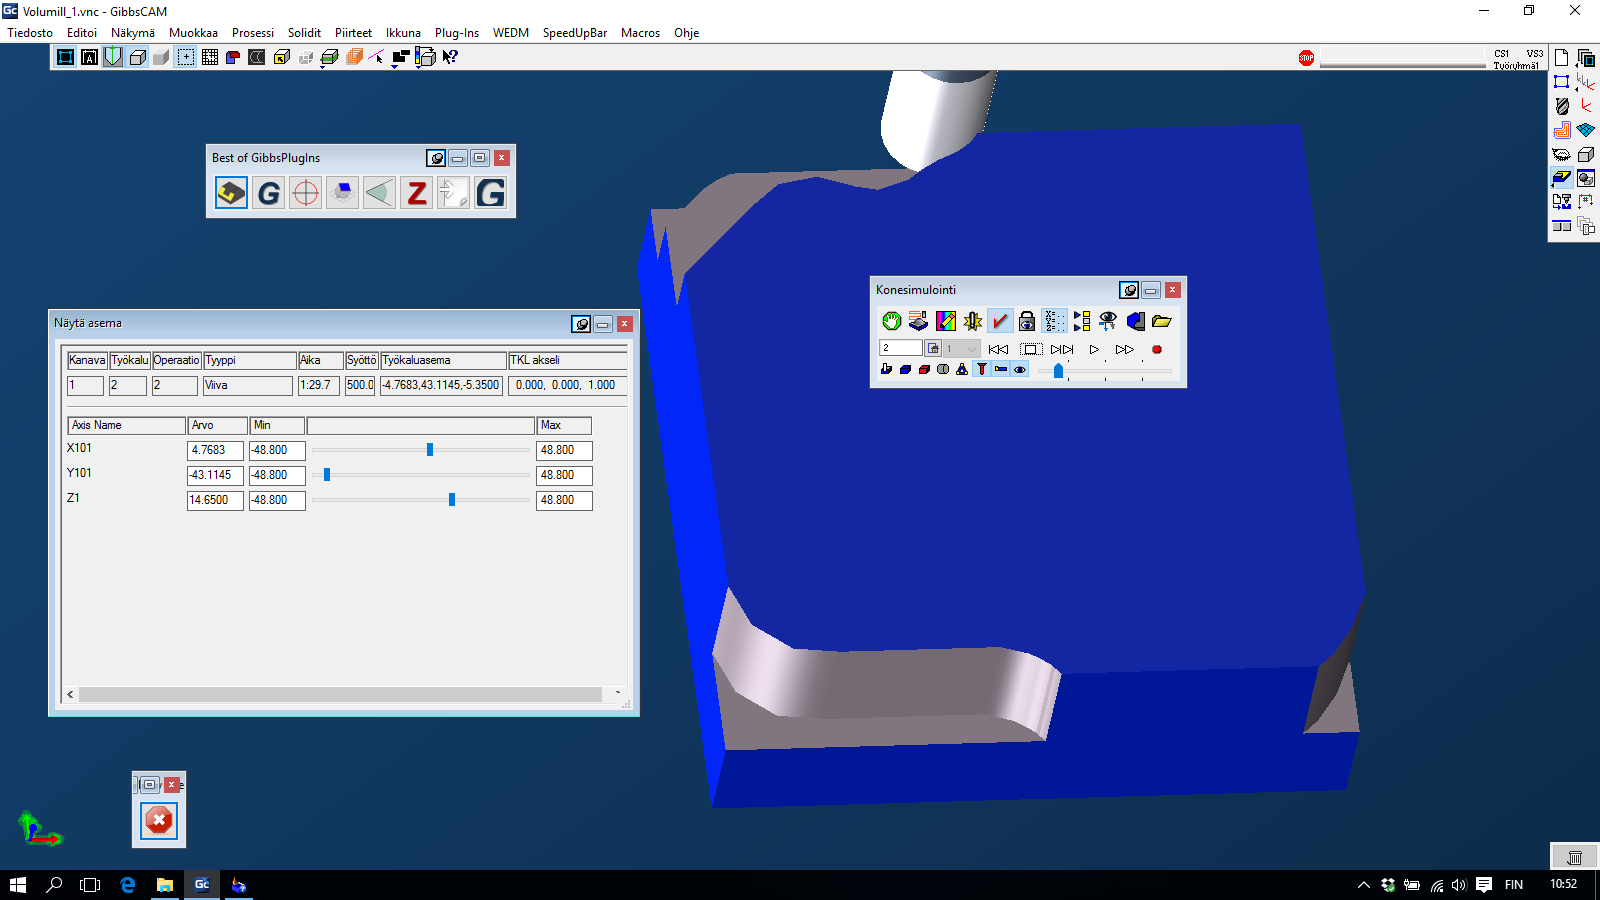
Task: Open the Prosessi menu
Action: click(253, 33)
